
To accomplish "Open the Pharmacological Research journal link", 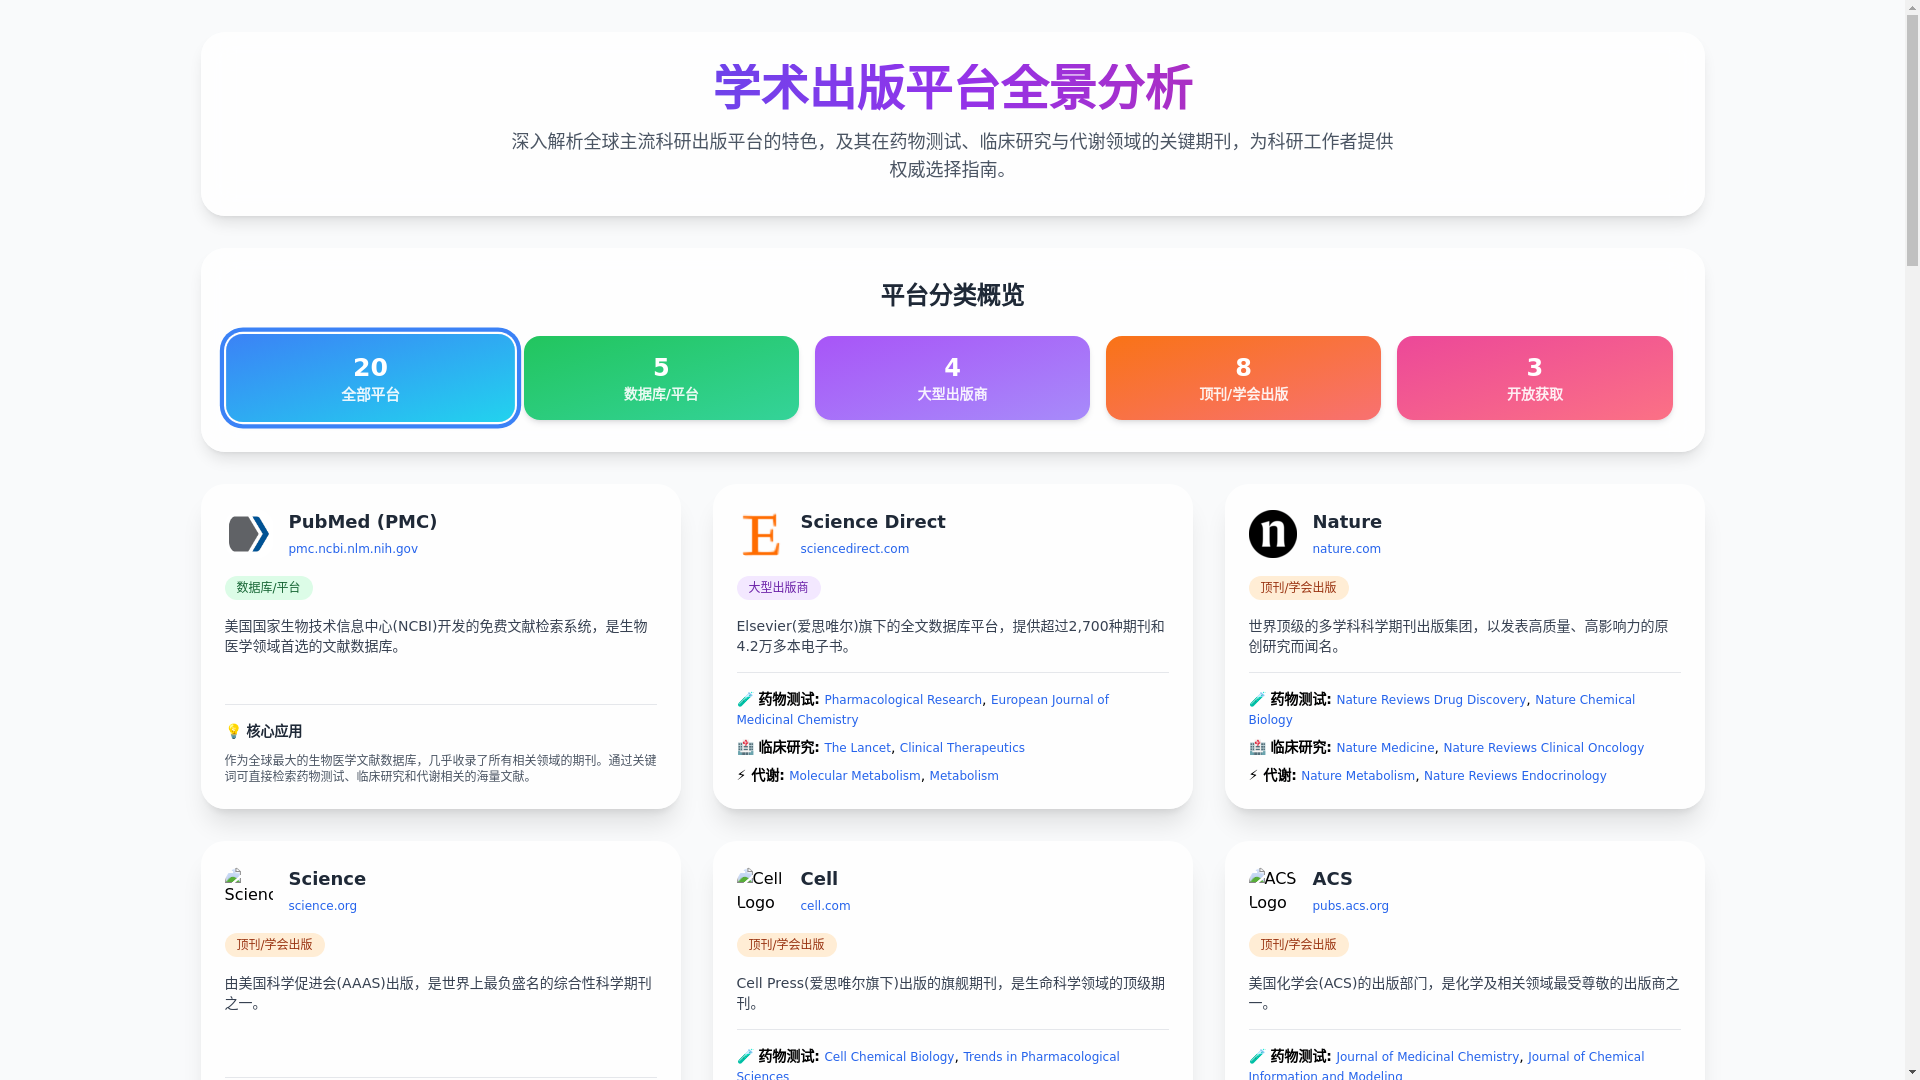I will click(x=903, y=700).
